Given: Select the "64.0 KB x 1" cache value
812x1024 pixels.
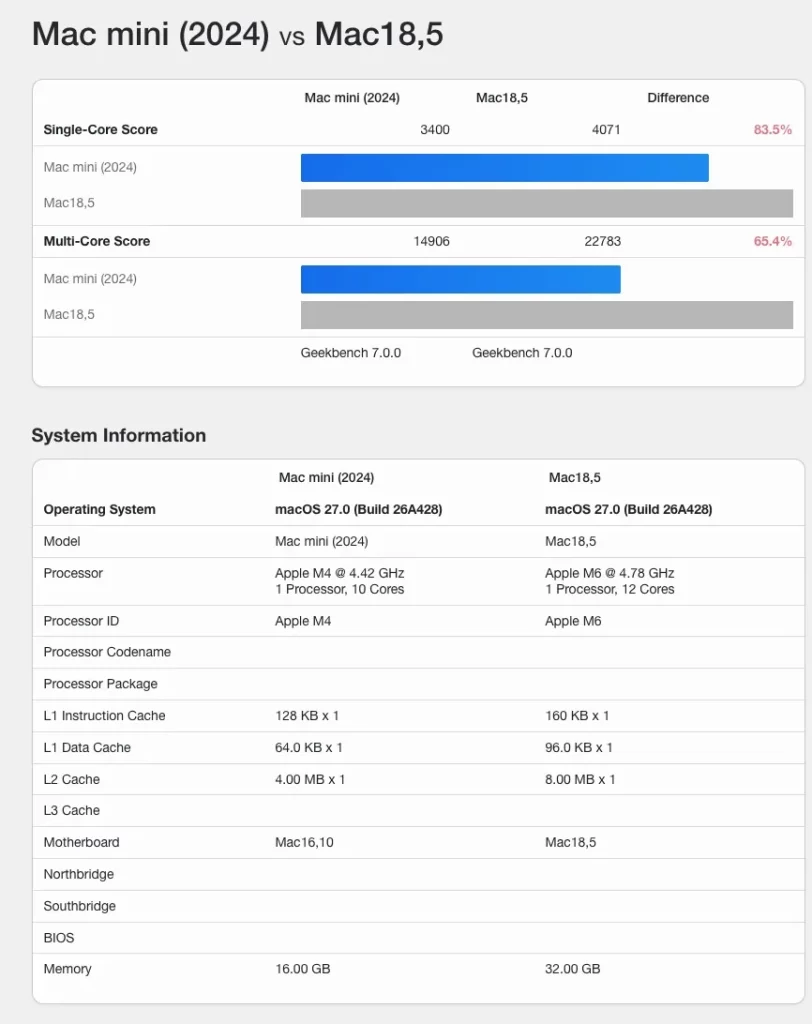Looking at the screenshot, I should coord(309,748).
